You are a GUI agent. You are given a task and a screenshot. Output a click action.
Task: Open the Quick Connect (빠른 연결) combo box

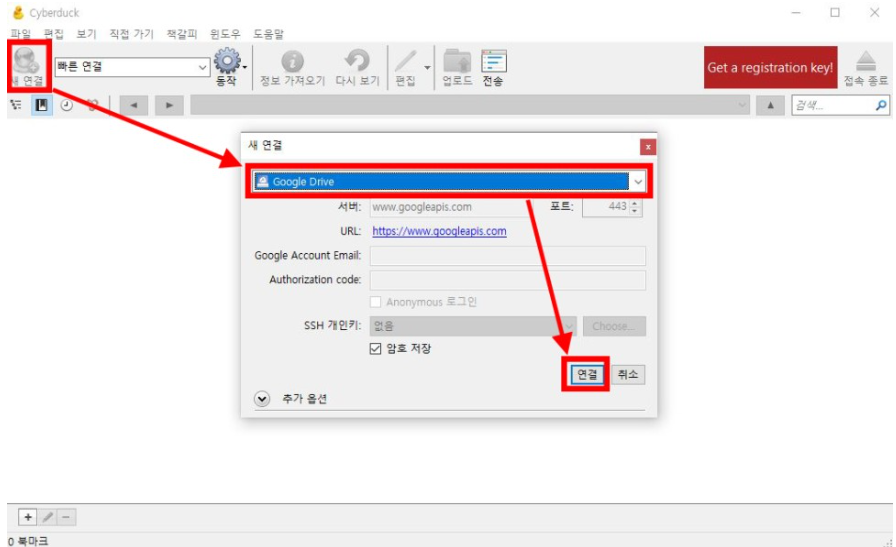(x=132, y=67)
